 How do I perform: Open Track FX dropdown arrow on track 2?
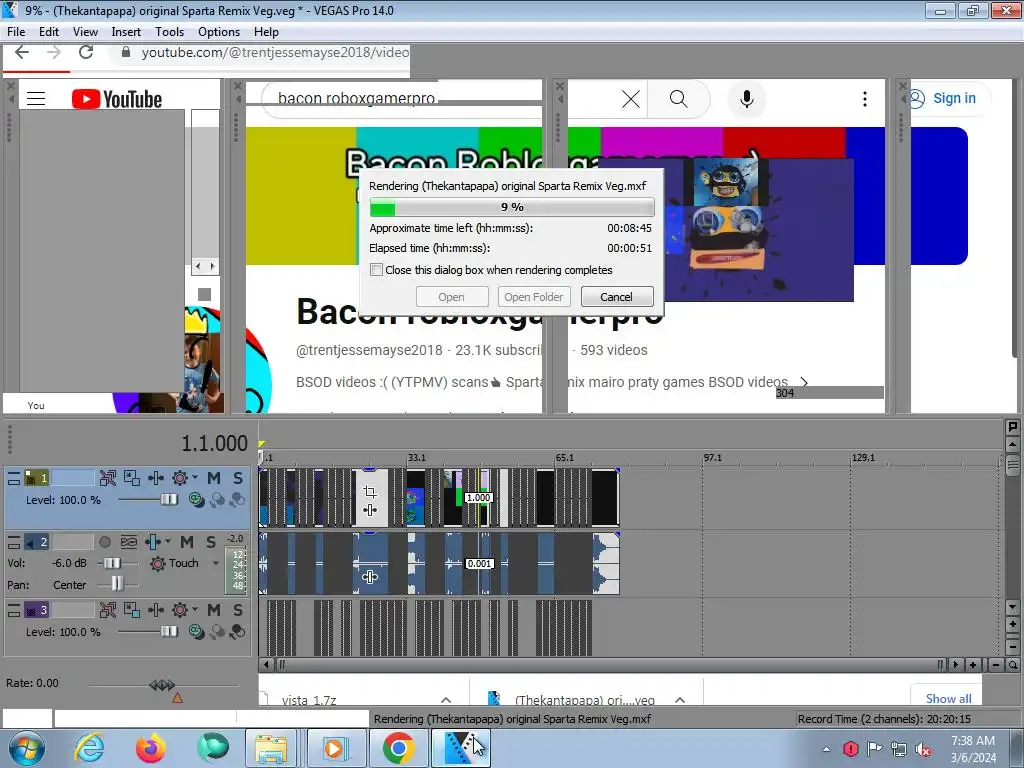168,541
